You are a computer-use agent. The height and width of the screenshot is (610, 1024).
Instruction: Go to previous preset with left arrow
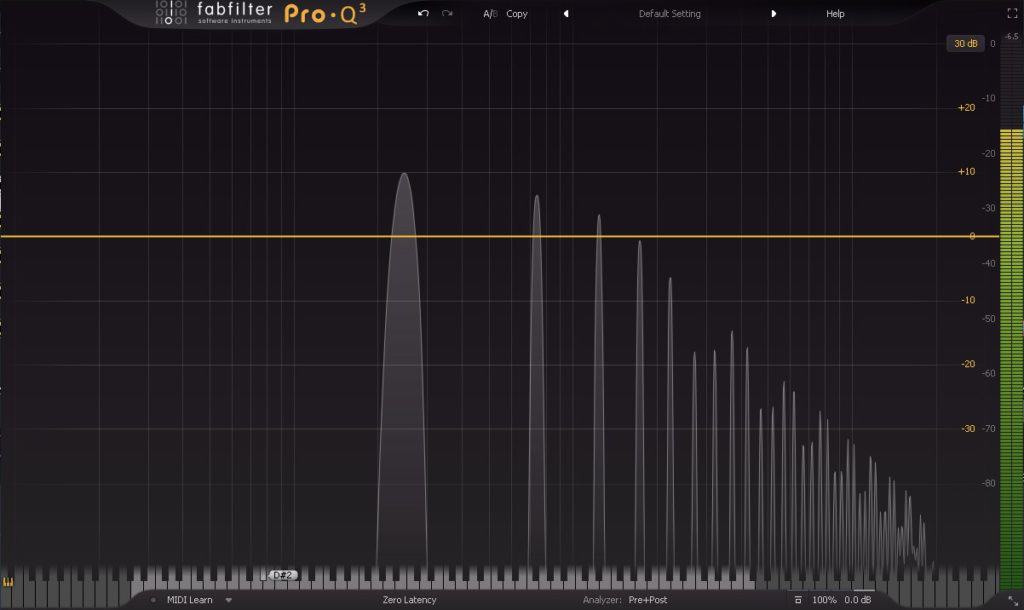[x=566, y=13]
